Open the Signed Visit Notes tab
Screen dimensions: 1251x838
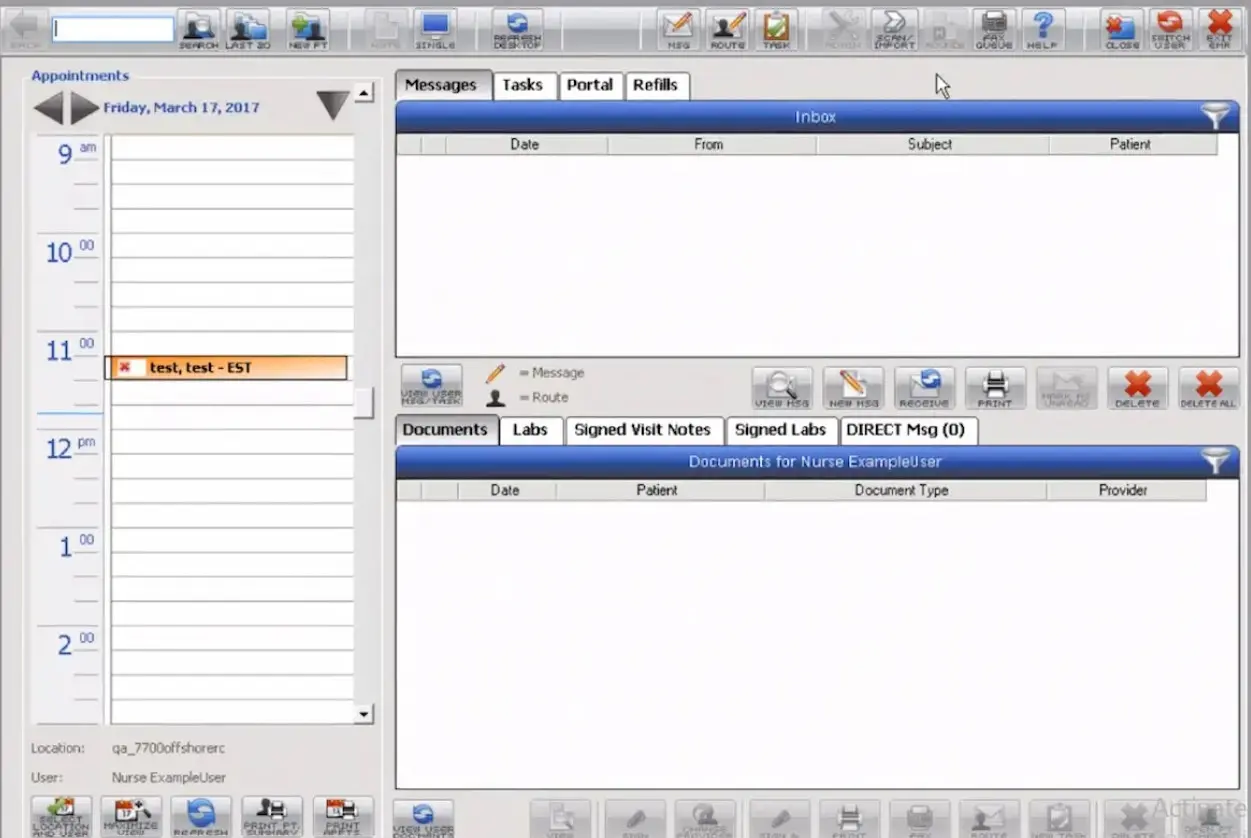click(x=642, y=430)
